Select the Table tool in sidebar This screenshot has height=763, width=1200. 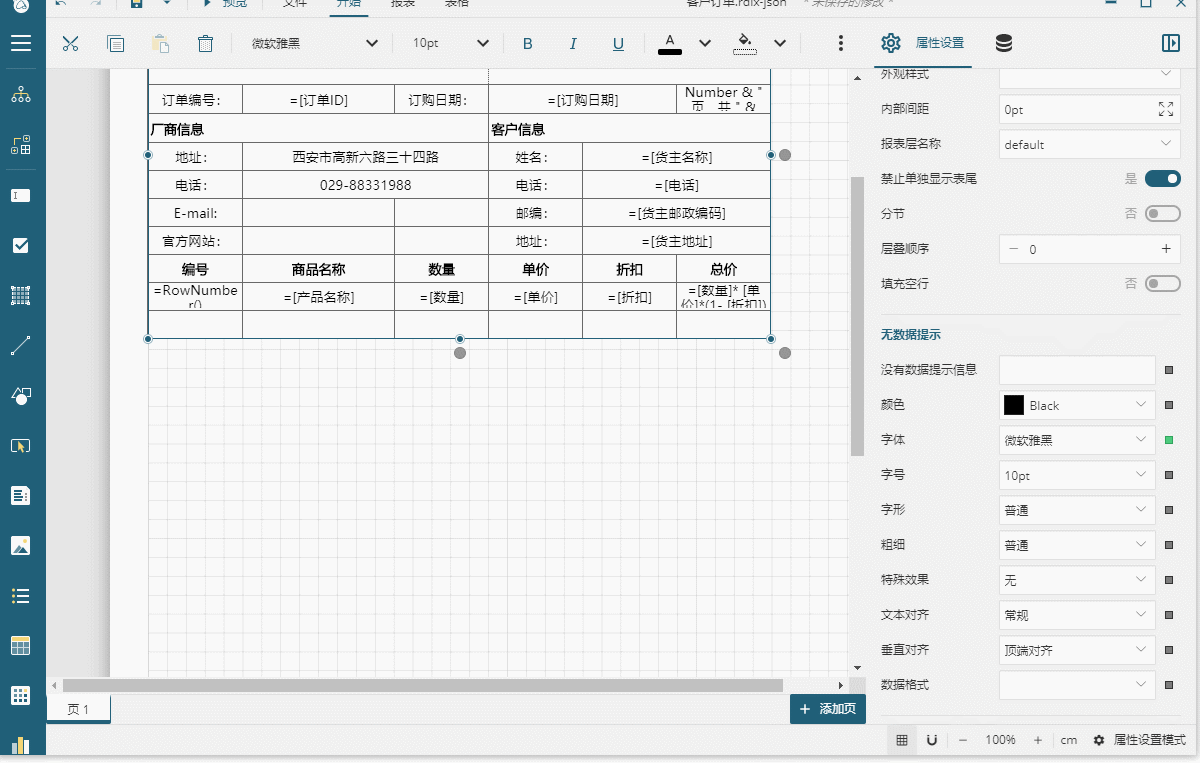(x=21, y=646)
